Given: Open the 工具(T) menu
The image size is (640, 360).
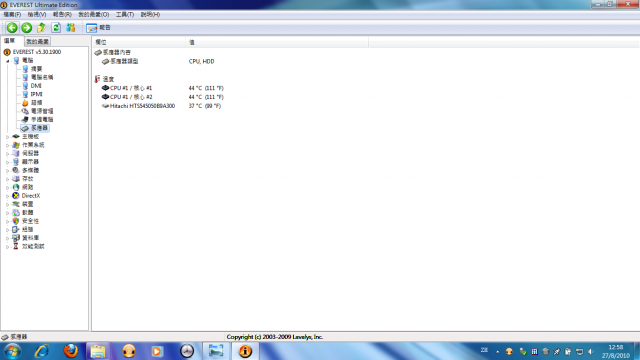Looking at the screenshot, I should click(124, 14).
